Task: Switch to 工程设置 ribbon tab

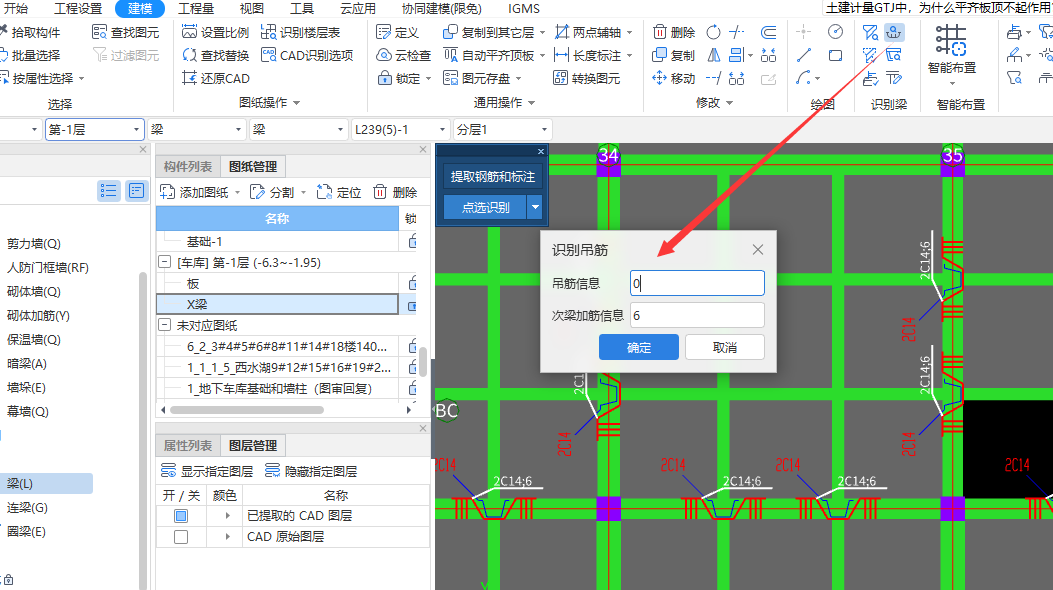Action: (x=78, y=9)
